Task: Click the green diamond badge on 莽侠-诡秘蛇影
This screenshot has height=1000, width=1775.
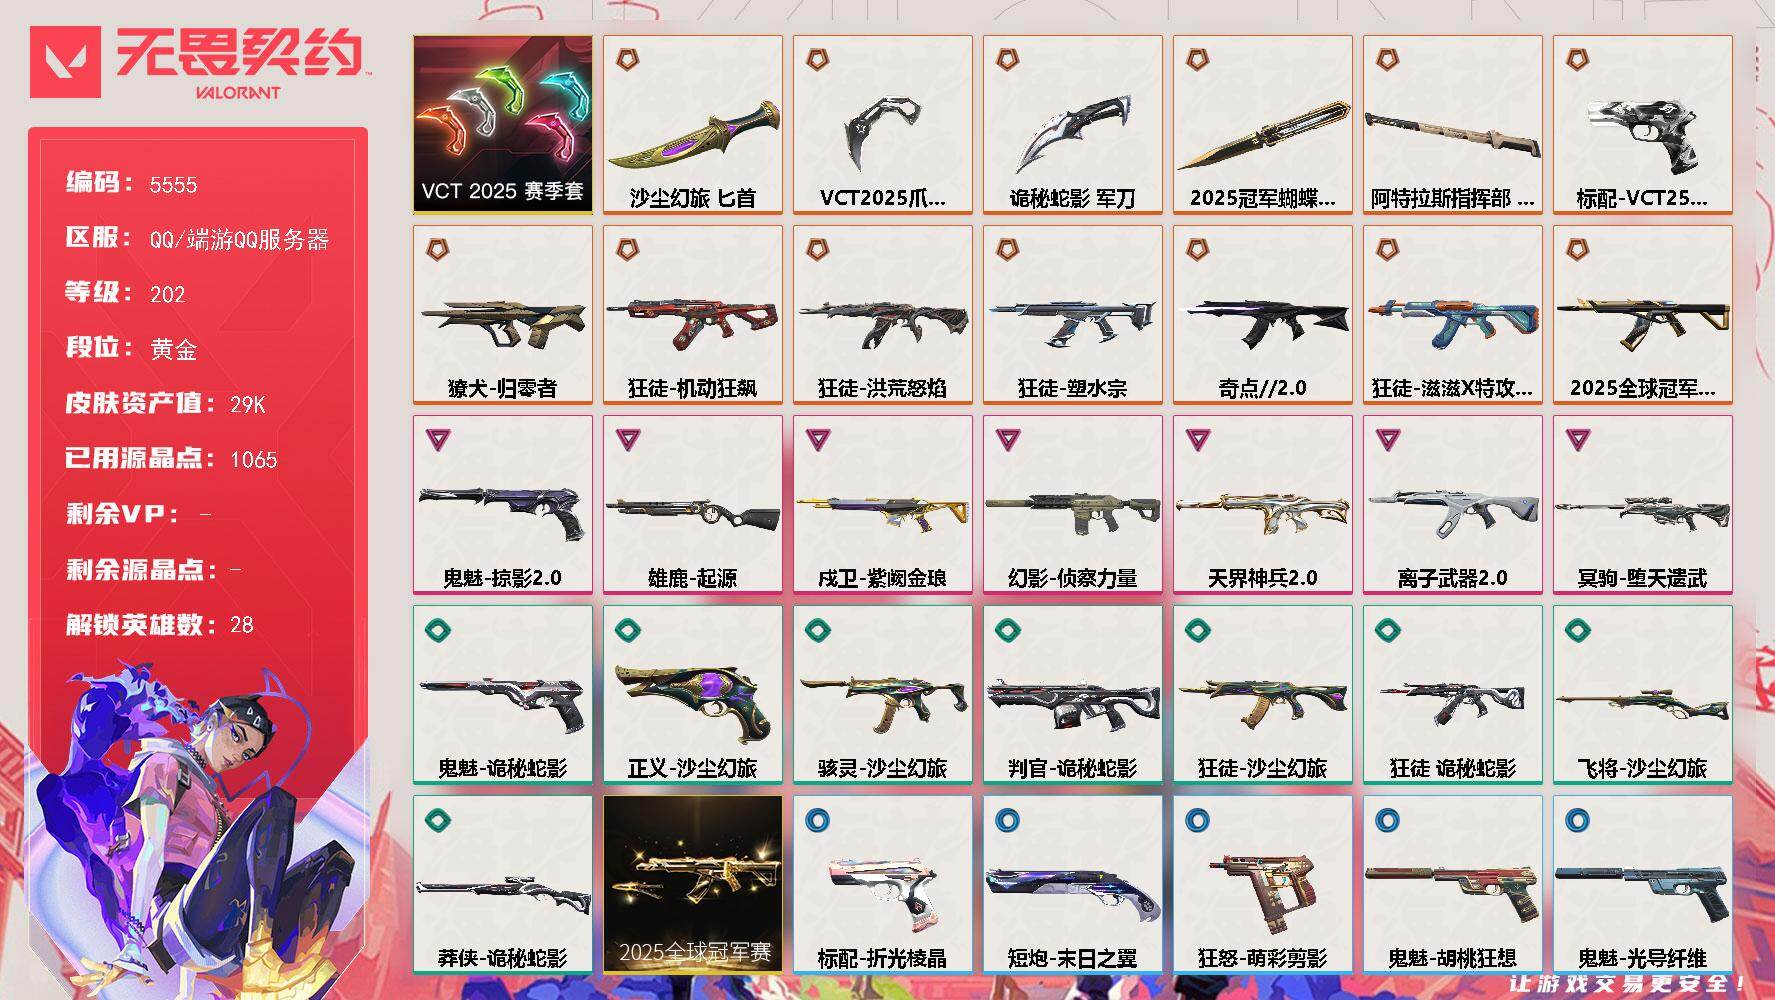Action: pos(438,820)
